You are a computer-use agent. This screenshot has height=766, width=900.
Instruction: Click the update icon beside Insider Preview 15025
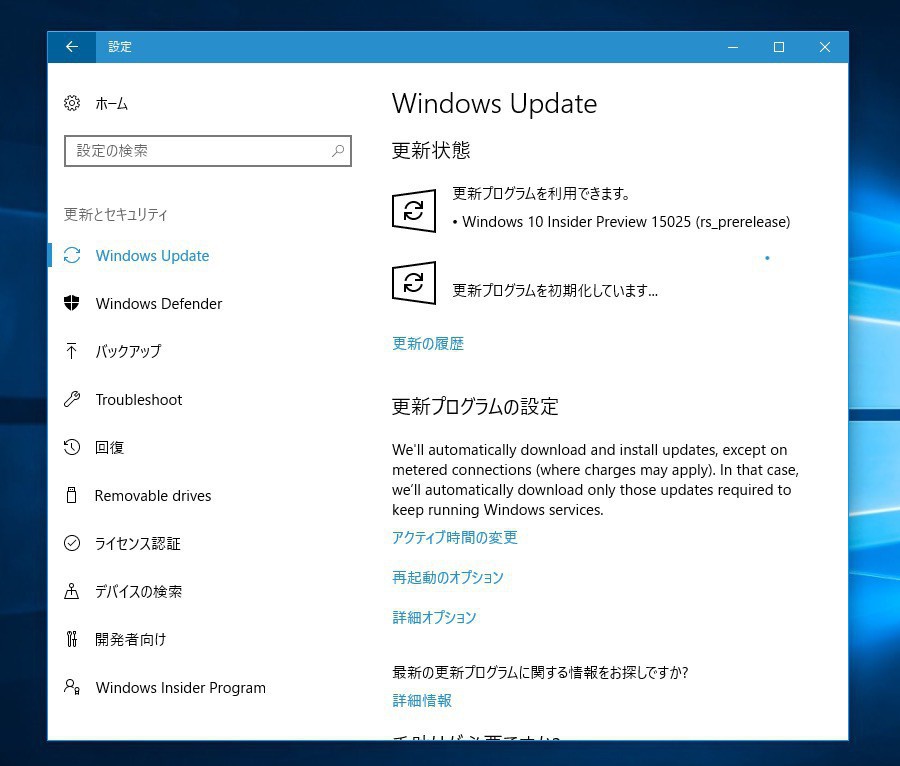click(x=414, y=211)
